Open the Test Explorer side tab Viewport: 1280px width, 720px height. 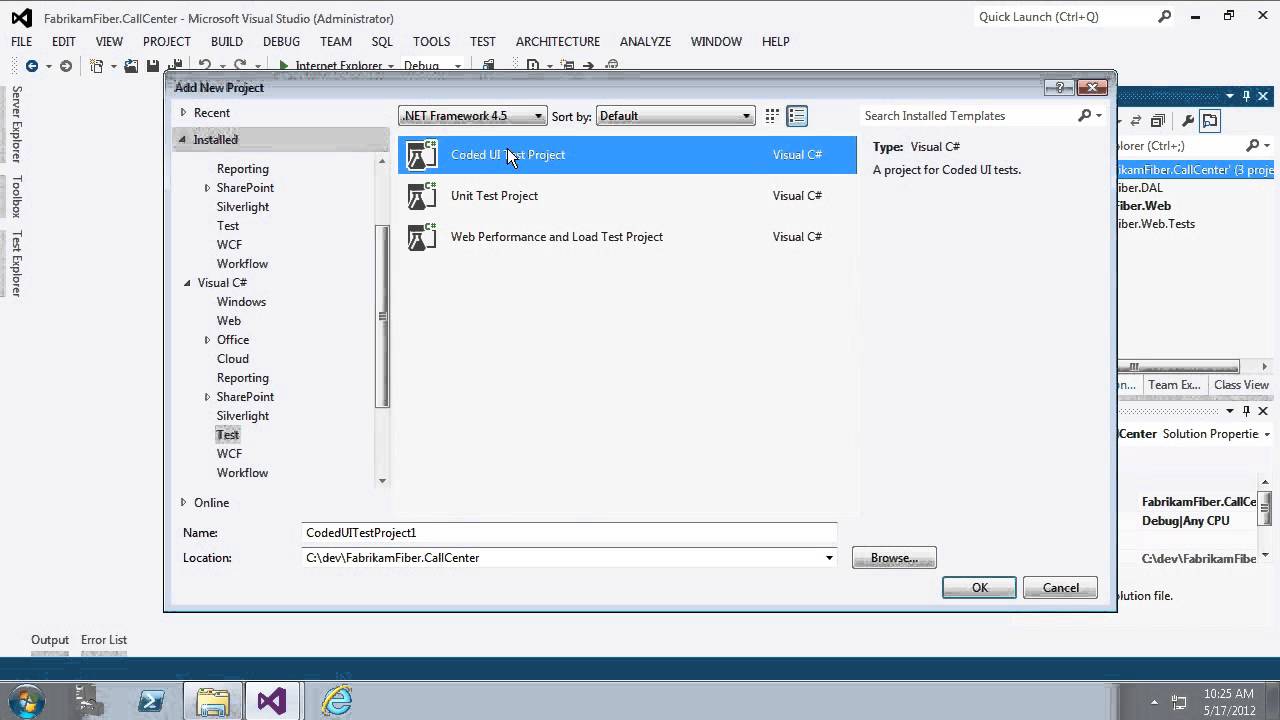(x=16, y=263)
